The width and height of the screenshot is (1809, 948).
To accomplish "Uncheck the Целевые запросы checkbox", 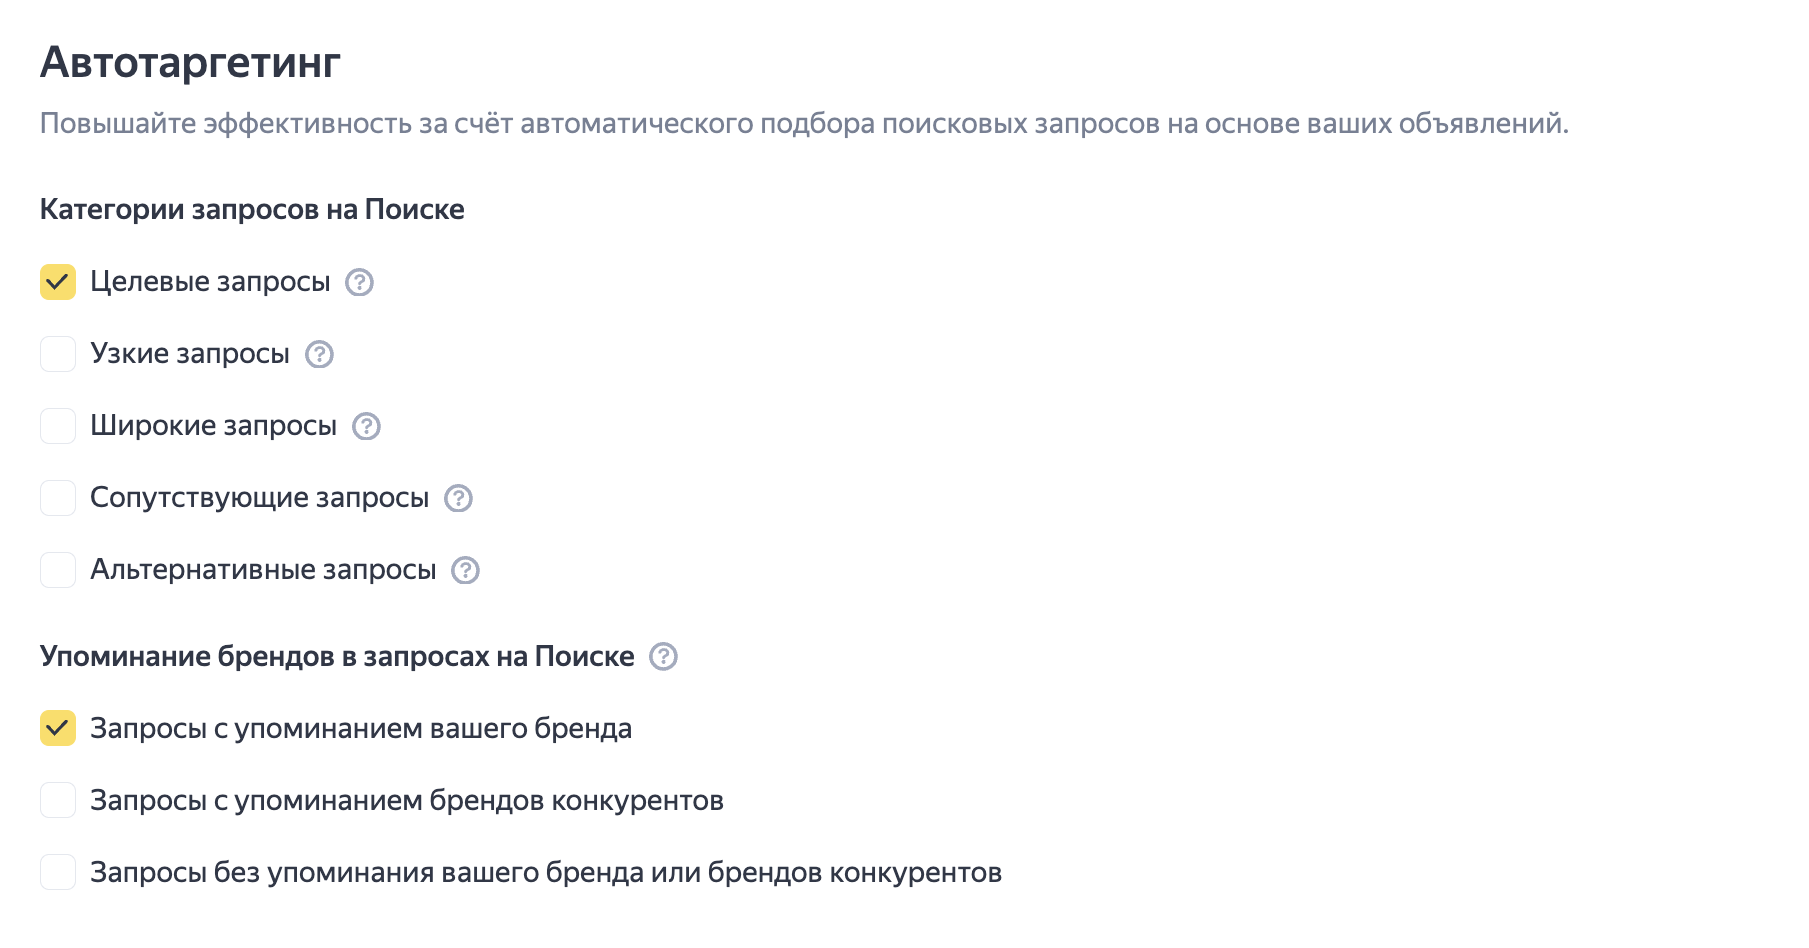I will [58, 282].
